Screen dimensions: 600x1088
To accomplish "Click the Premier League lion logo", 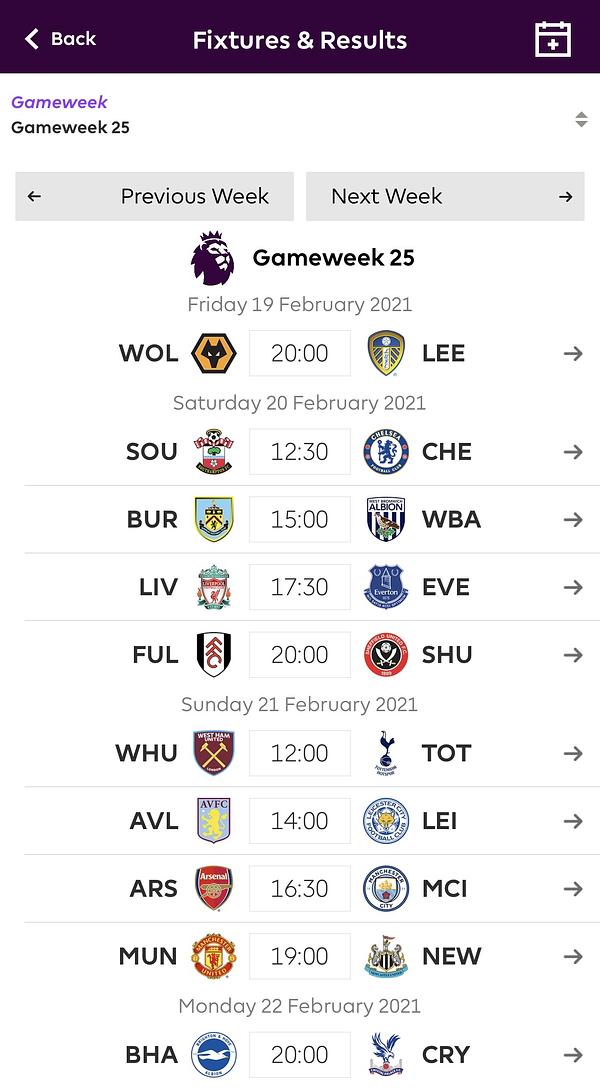I will [x=212, y=258].
